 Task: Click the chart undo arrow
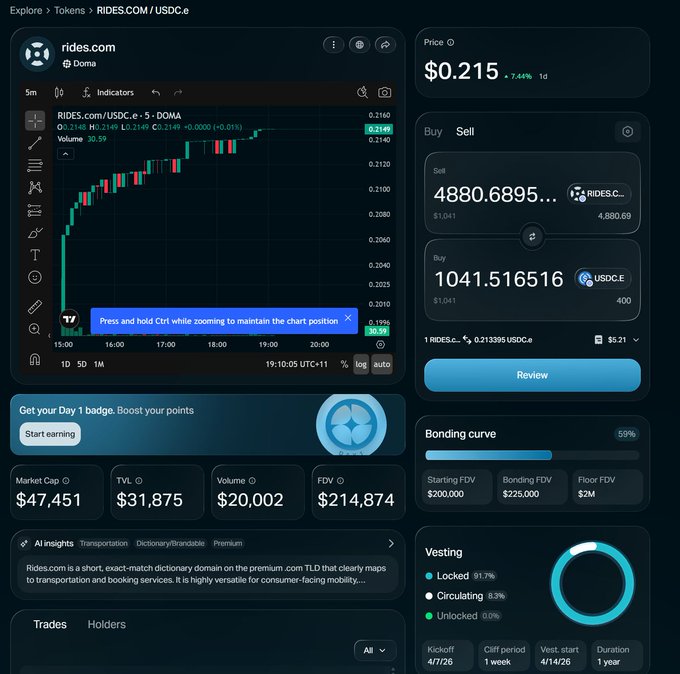[156, 92]
